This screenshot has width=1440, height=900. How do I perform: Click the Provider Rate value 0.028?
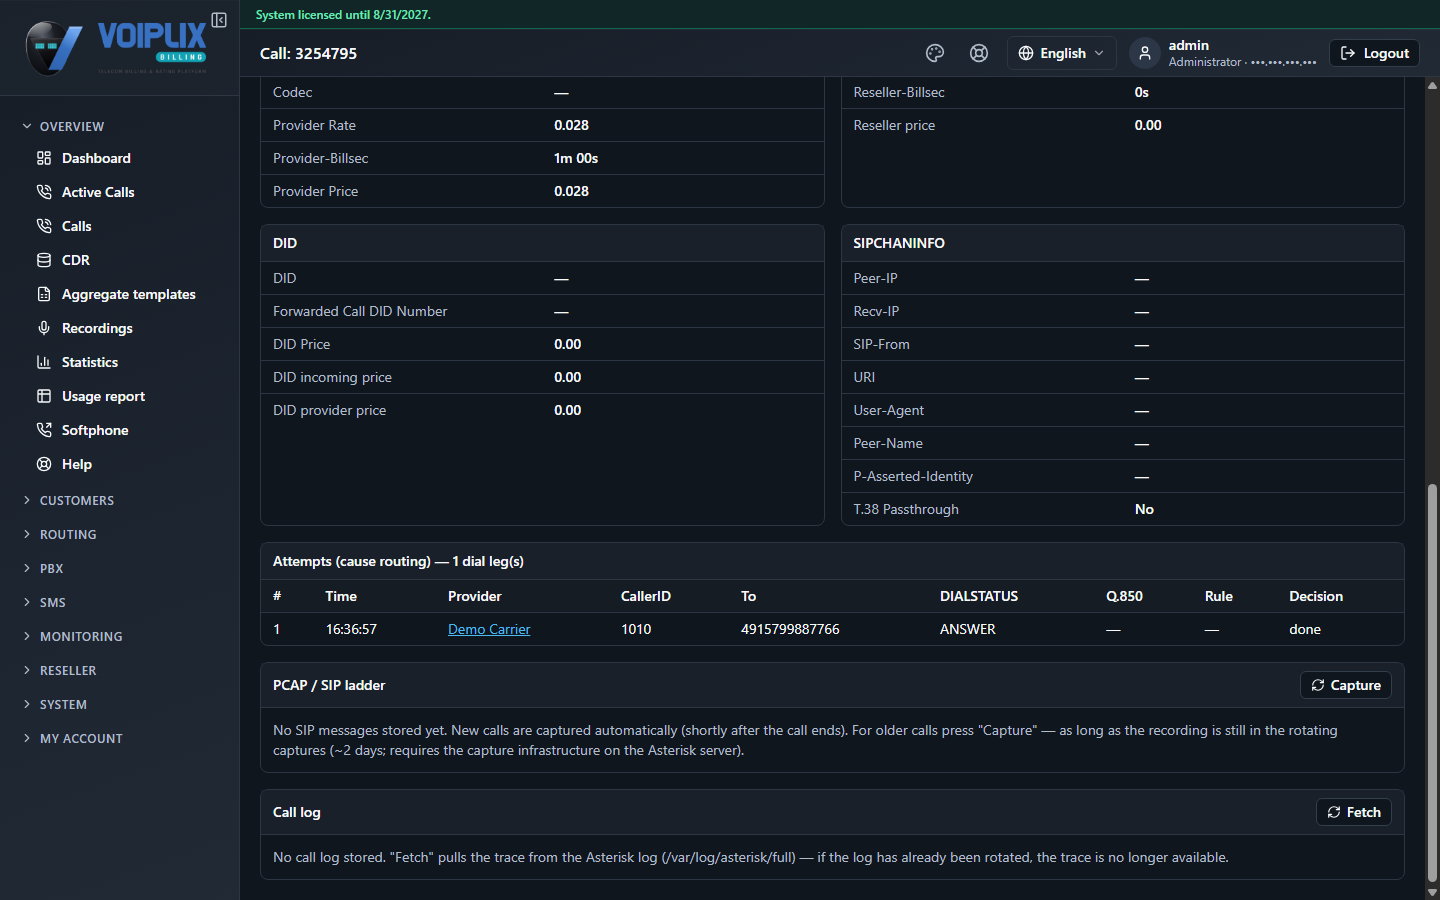(x=571, y=125)
